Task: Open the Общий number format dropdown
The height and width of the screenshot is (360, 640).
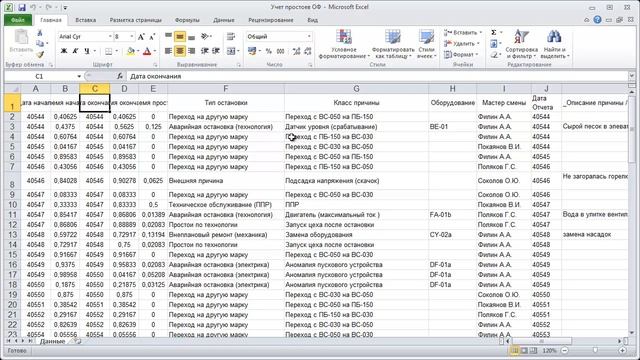Action: [309, 37]
